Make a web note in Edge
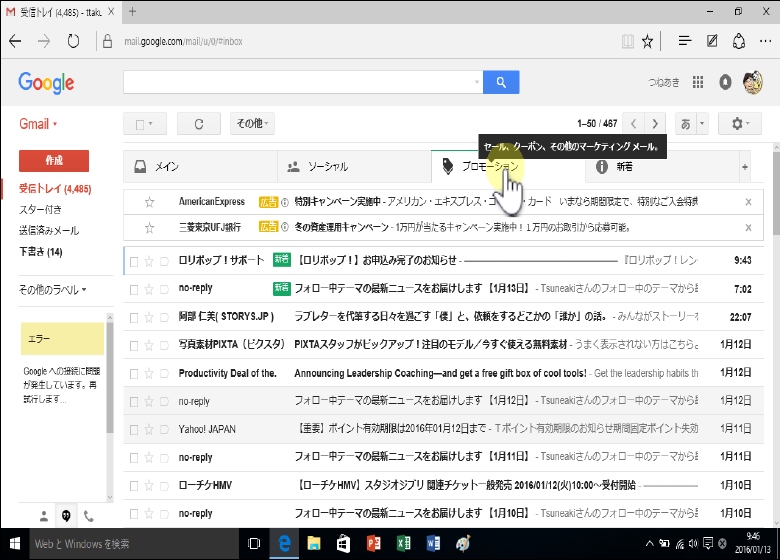 pyautogui.click(x=712, y=41)
